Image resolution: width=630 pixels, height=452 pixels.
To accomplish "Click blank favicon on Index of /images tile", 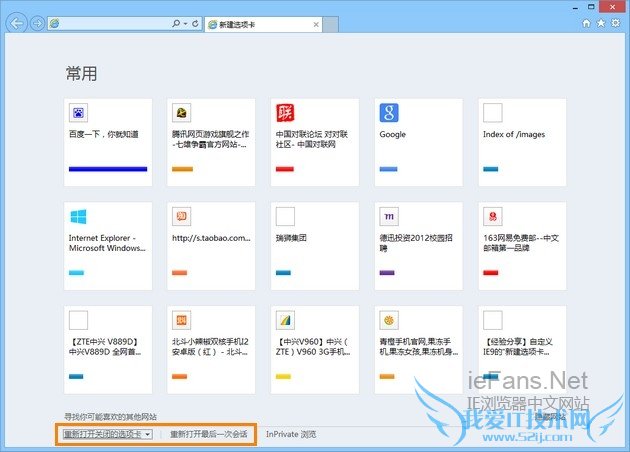I will click(x=493, y=113).
